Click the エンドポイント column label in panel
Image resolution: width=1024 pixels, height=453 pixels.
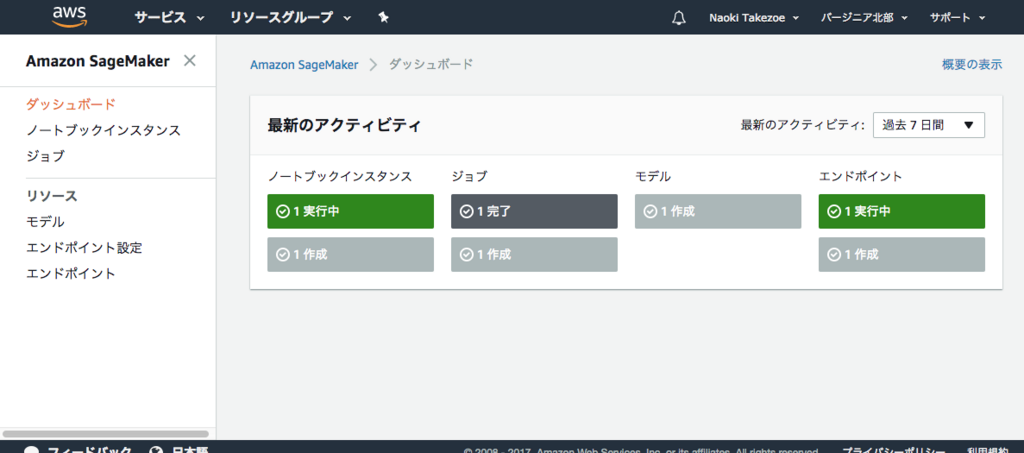[x=860, y=176]
